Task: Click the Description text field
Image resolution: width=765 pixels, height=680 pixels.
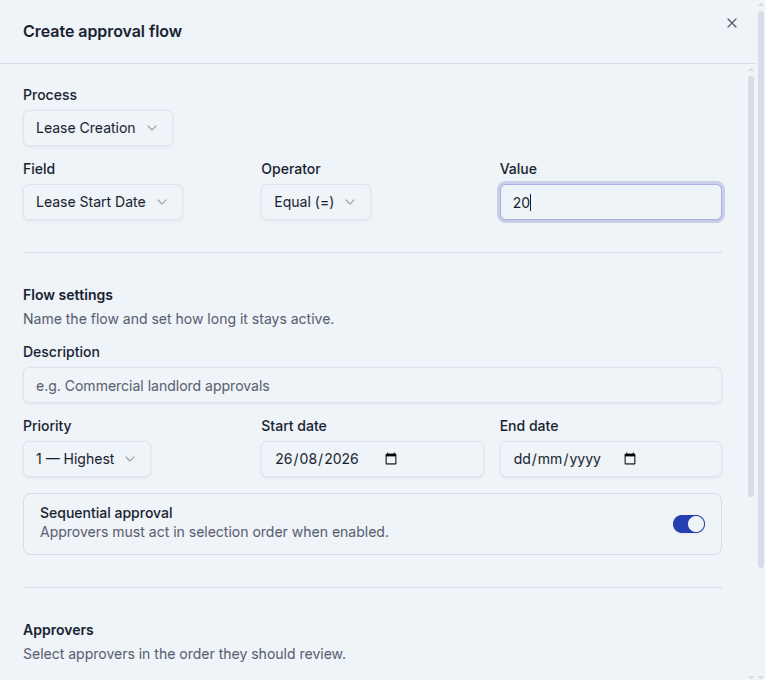Action: coord(372,385)
